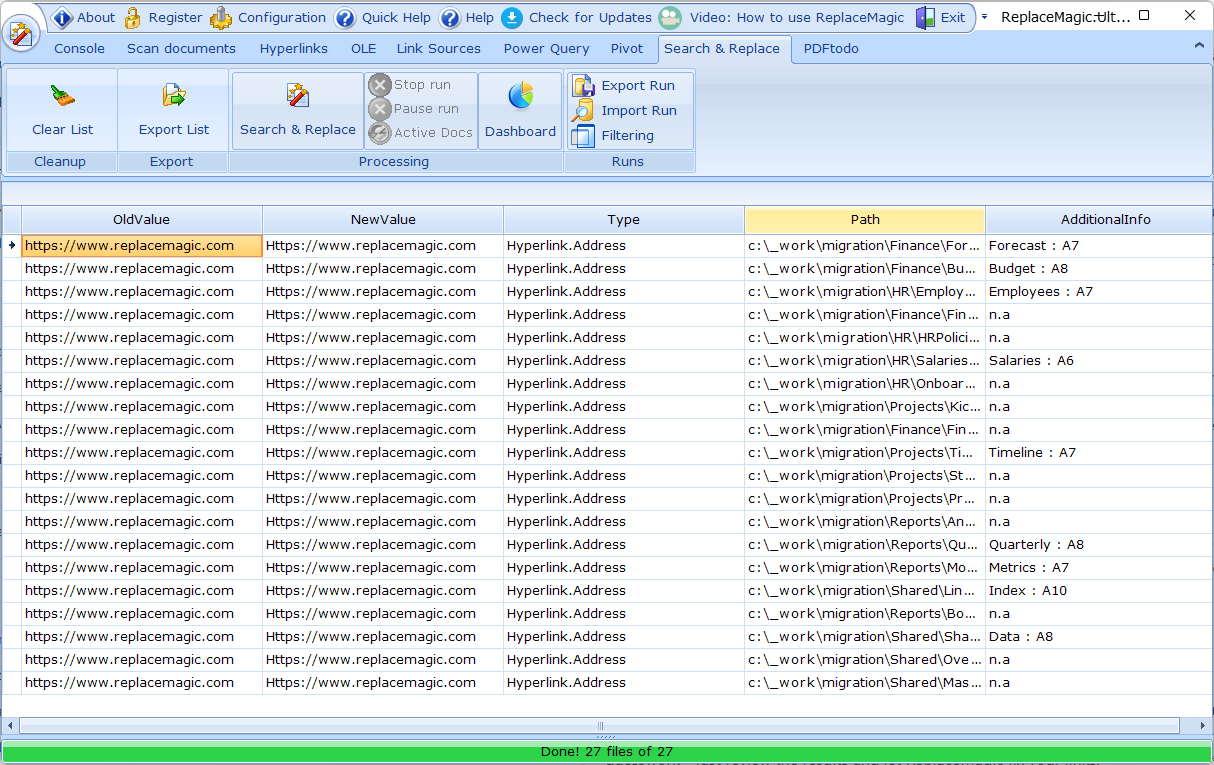Image resolution: width=1214 pixels, height=765 pixels.
Task: Click the horizontal scrollbar right arrow
Action: pyautogui.click(x=1203, y=726)
